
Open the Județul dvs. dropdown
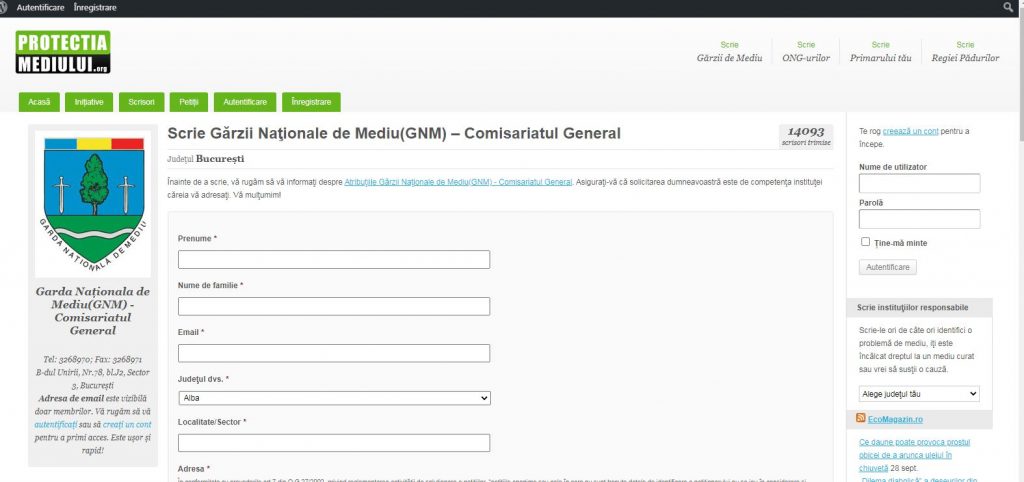pyautogui.click(x=334, y=398)
